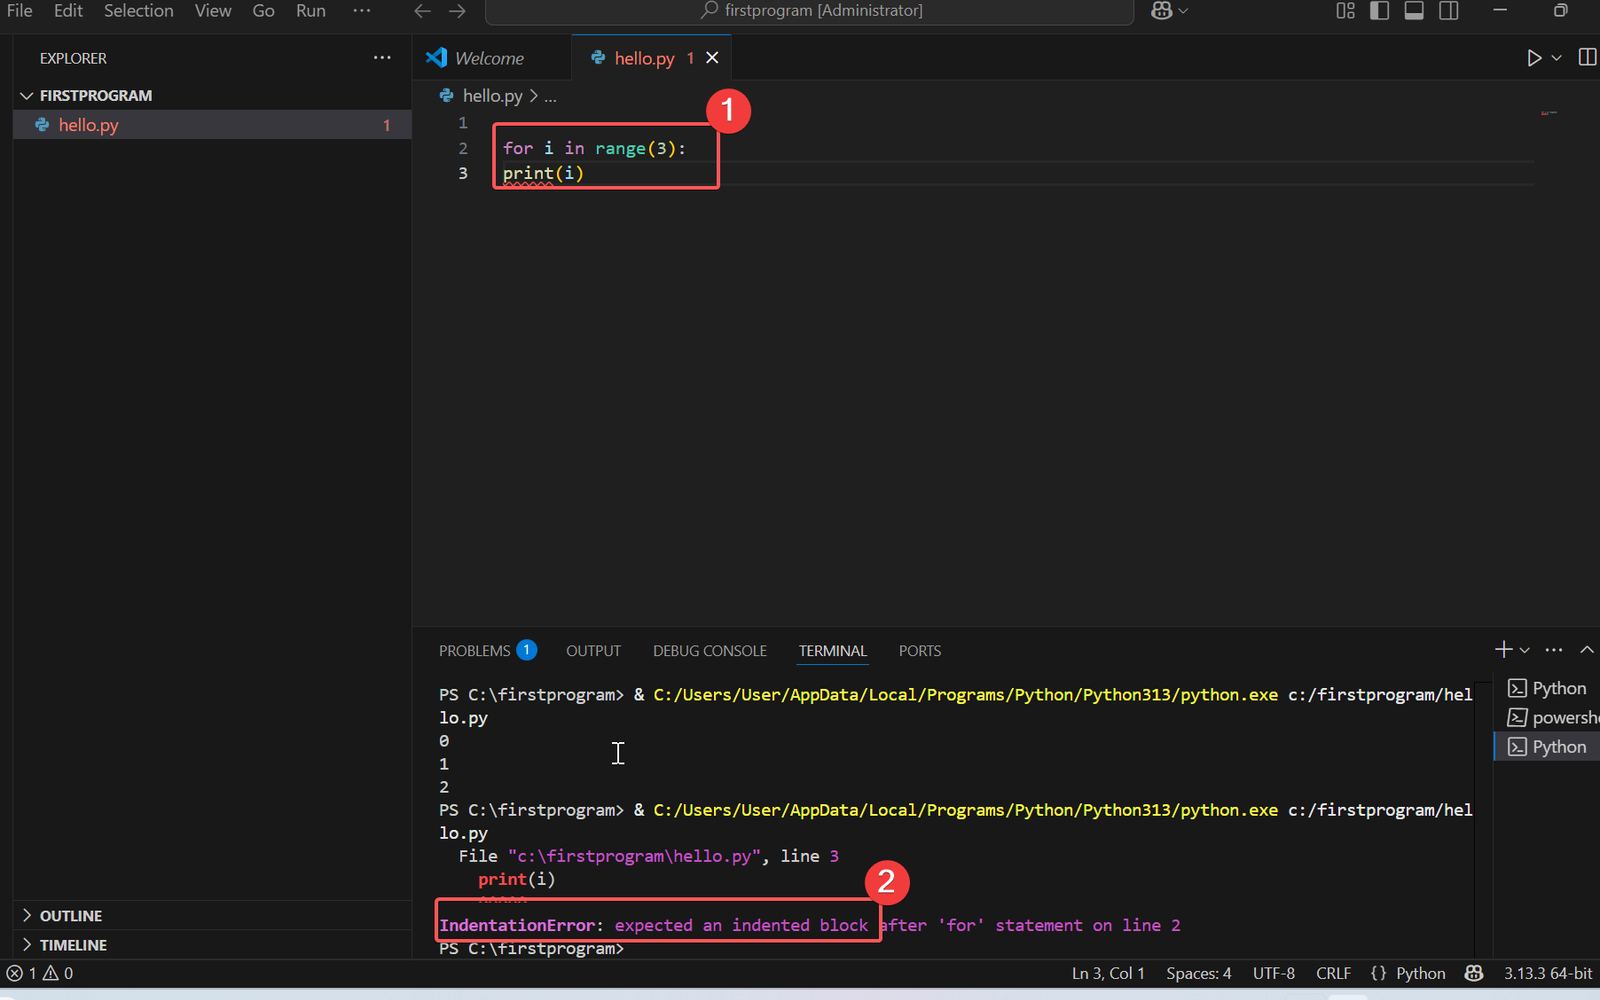Open the Edit menu
Viewport: 1600px width, 1000px height.
click(68, 11)
